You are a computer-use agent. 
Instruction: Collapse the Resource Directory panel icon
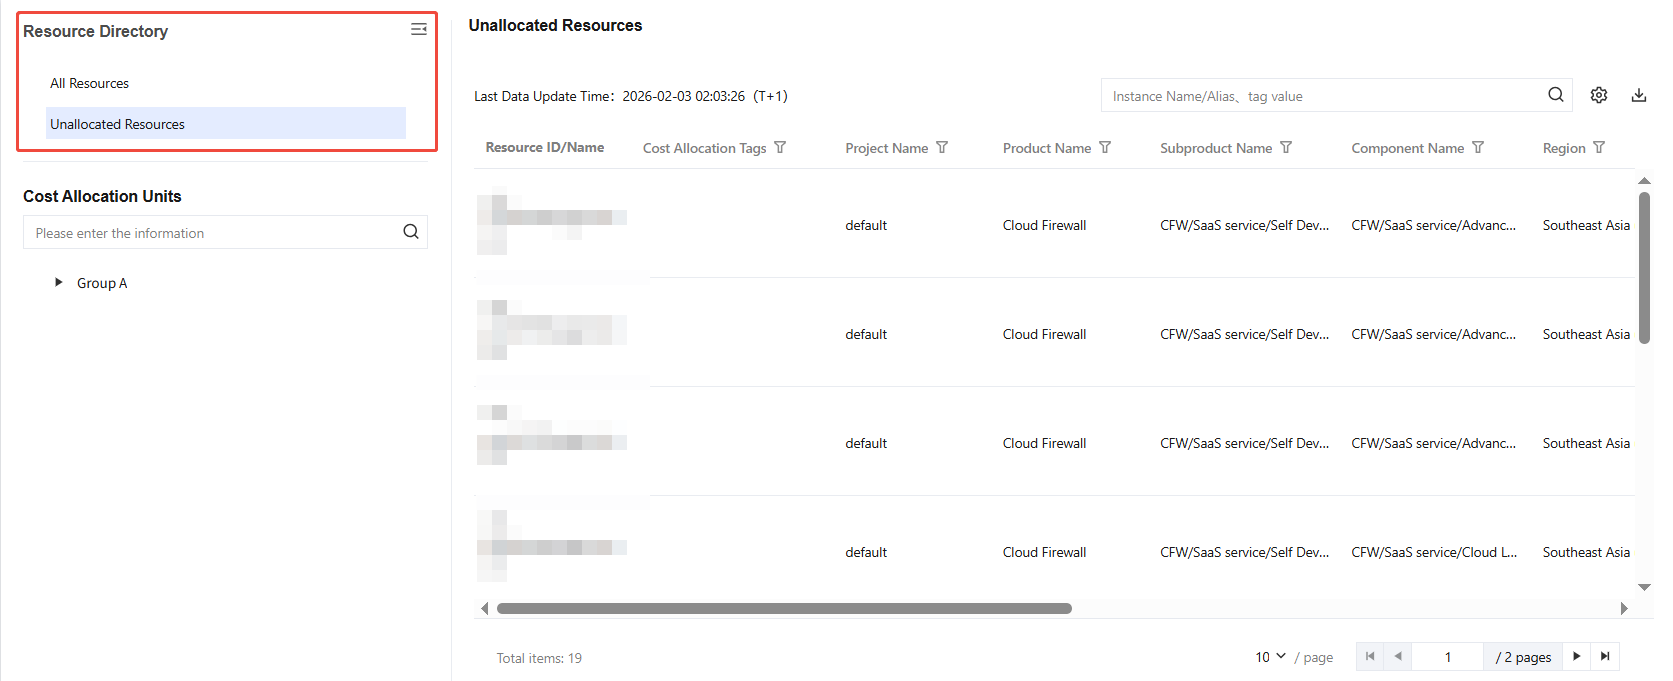(x=419, y=30)
